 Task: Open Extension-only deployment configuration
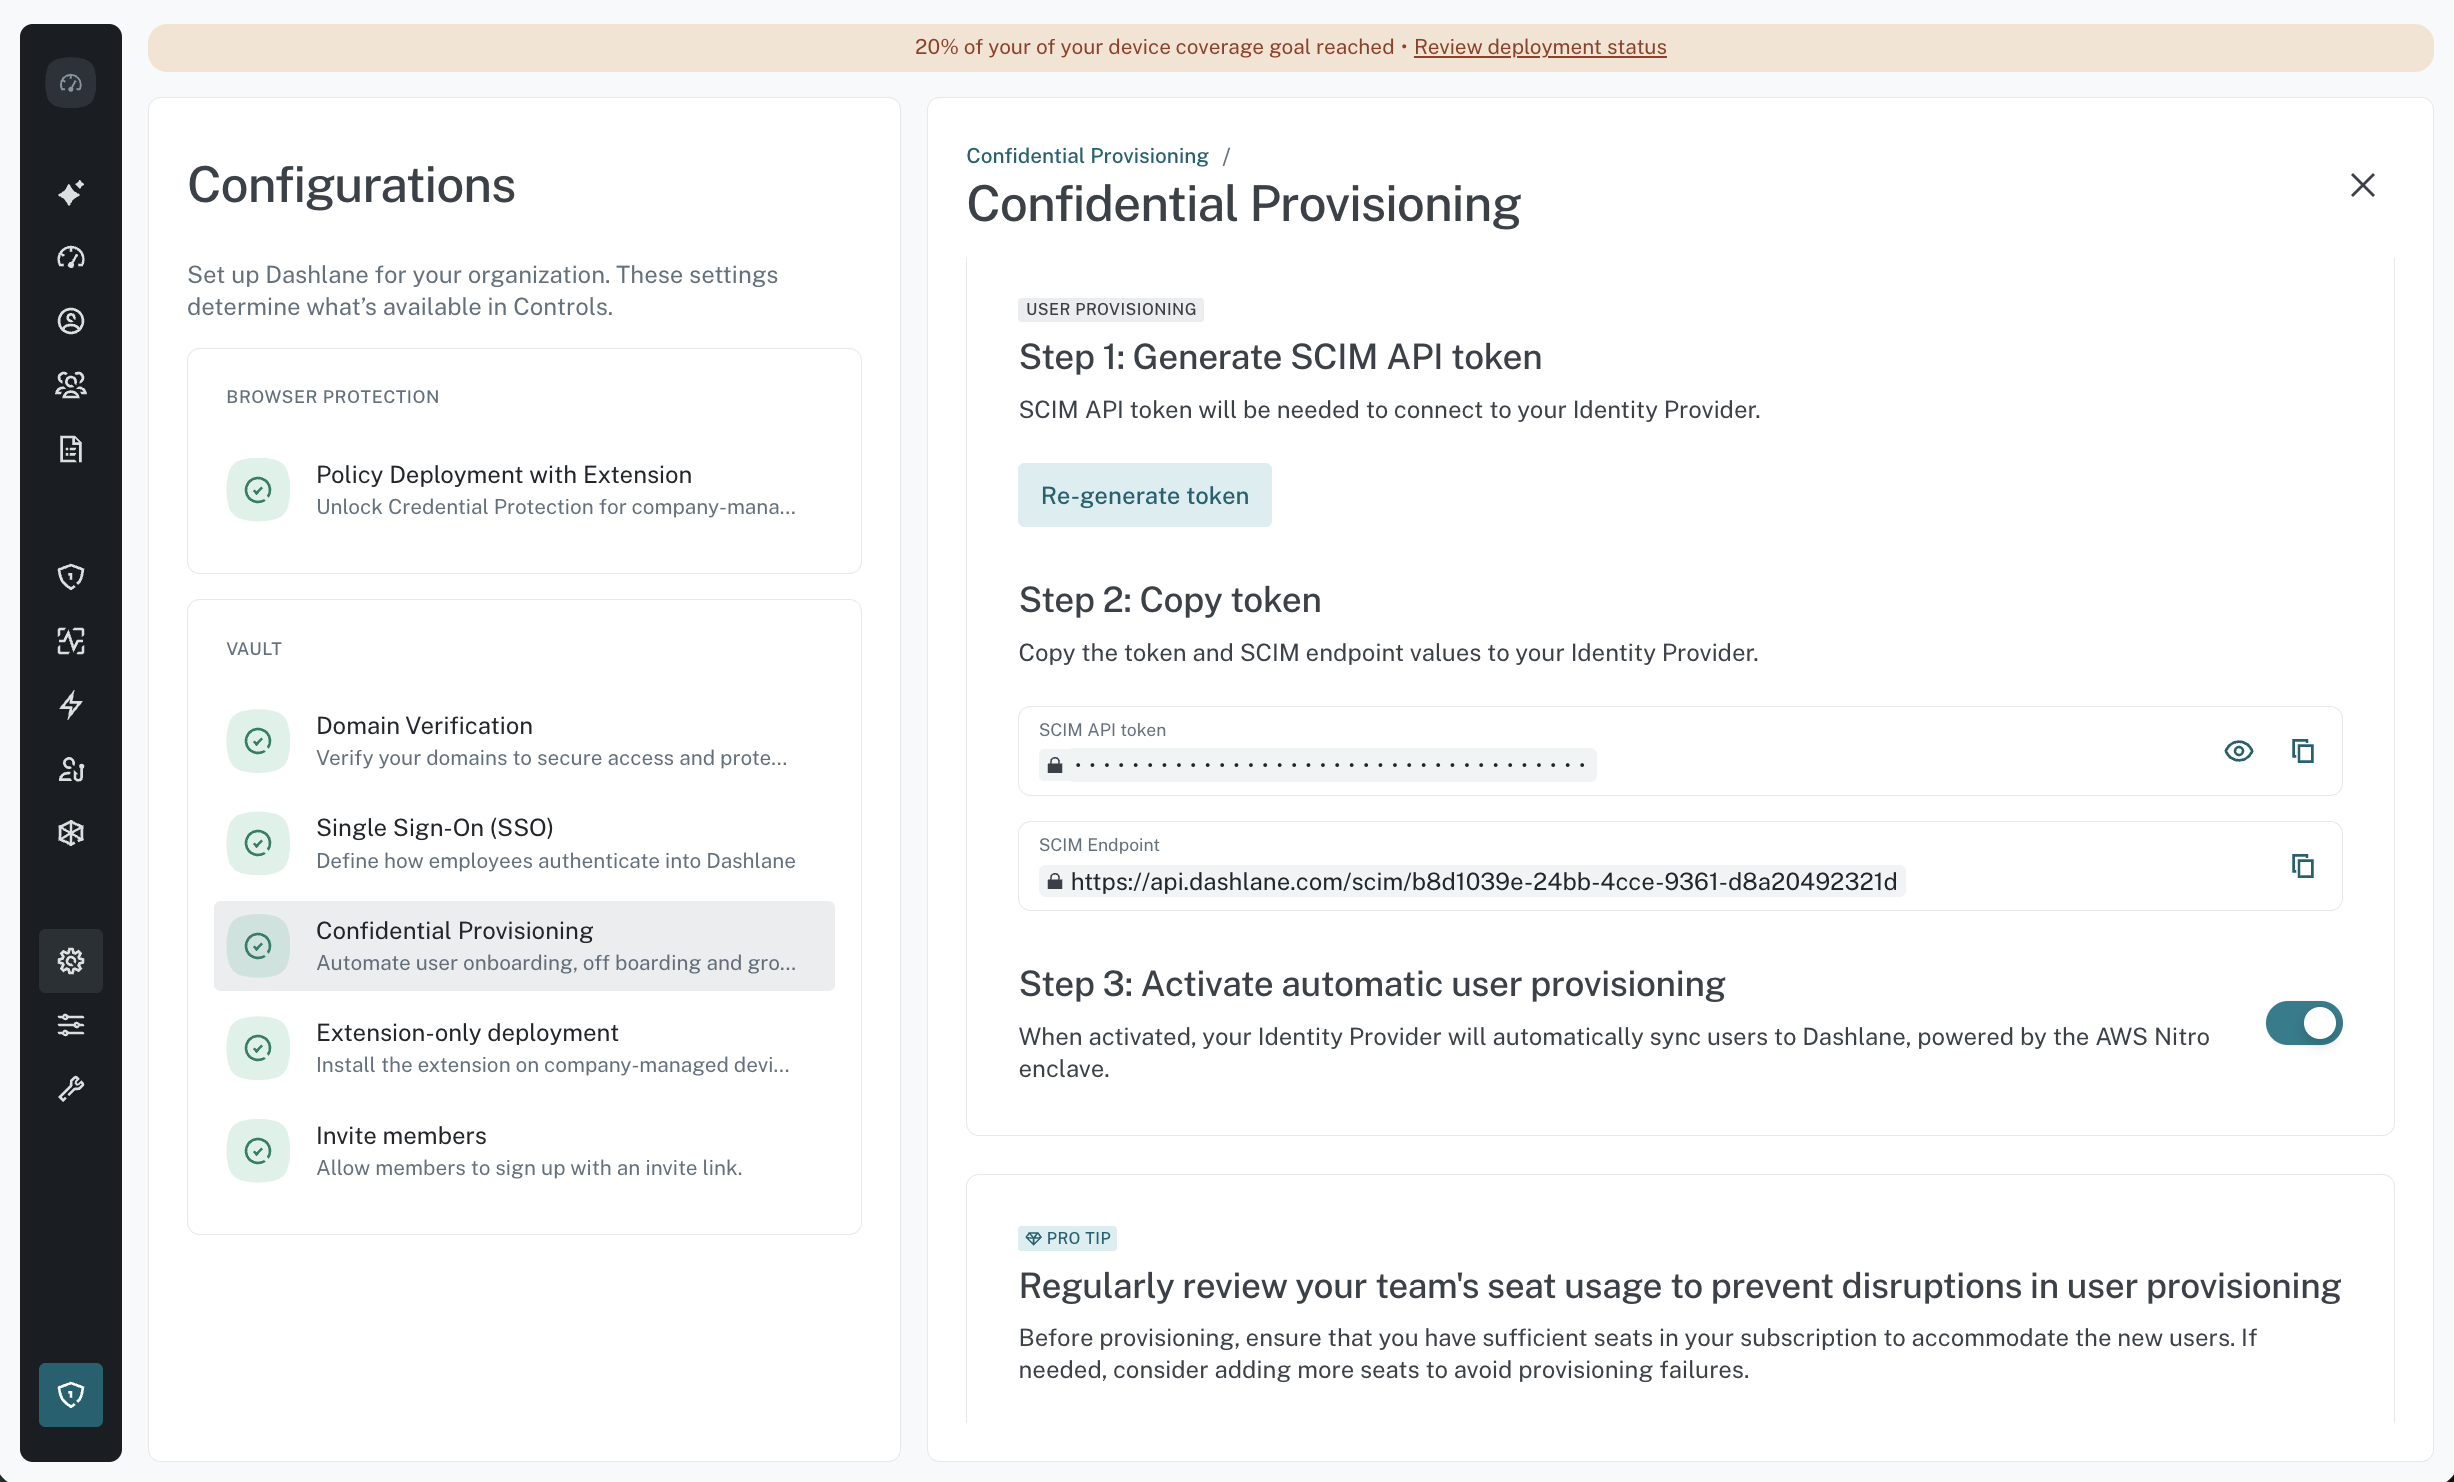(x=524, y=1048)
